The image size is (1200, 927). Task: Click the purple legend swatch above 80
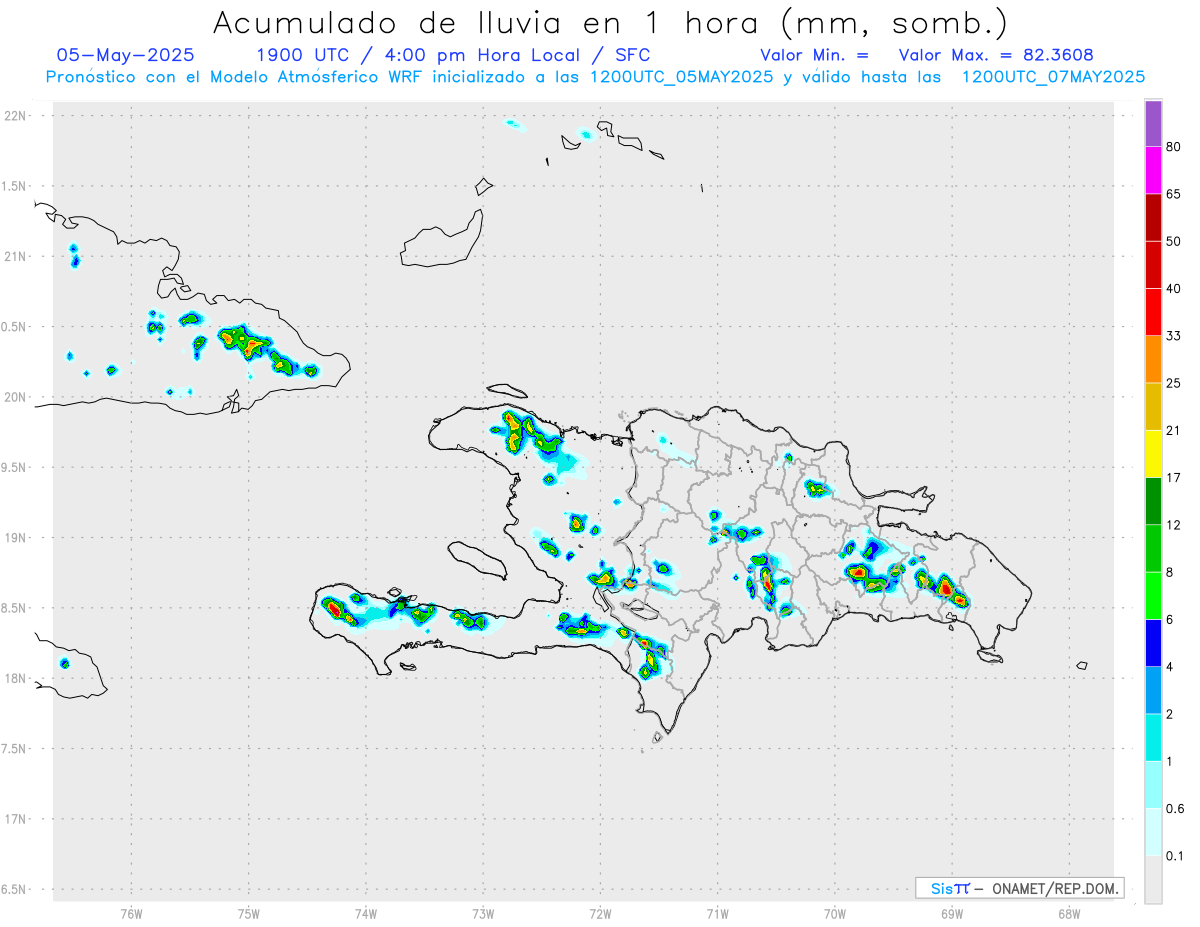[1153, 124]
